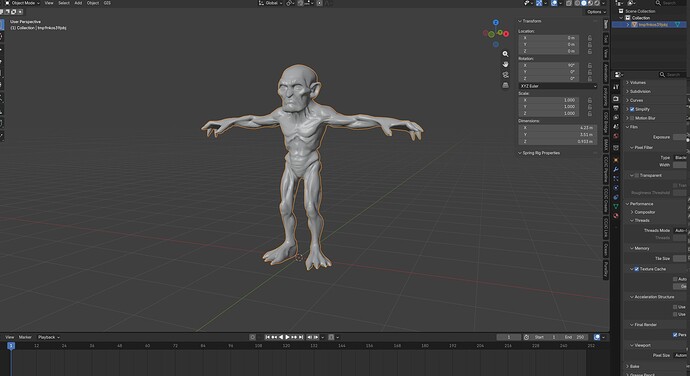Open the Add menu
Viewport: 690px width, 376px height.
(78, 3)
